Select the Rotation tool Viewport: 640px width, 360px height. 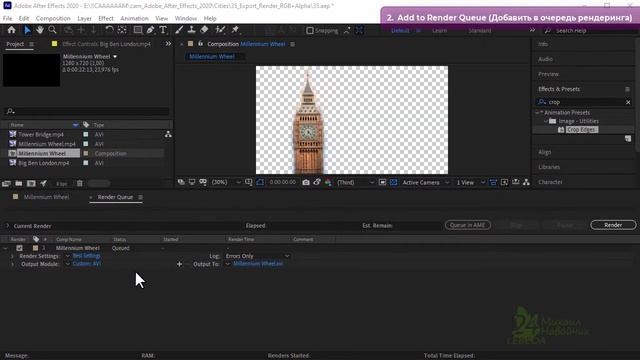pos(109,30)
